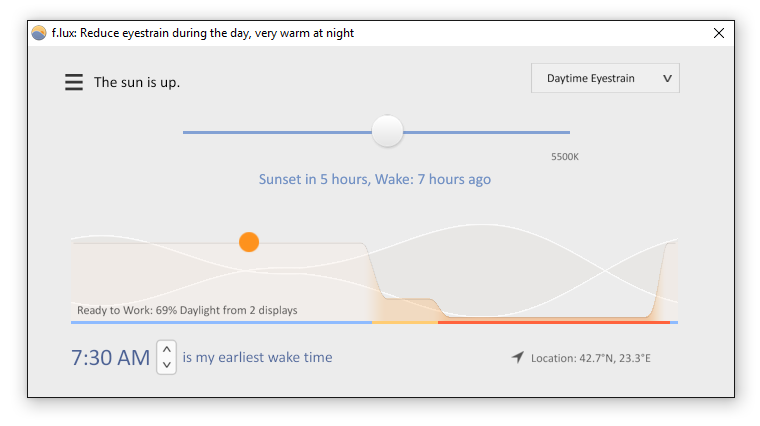The image size is (760, 426).
Task: Open the hamburger menu
Action: click(x=74, y=82)
